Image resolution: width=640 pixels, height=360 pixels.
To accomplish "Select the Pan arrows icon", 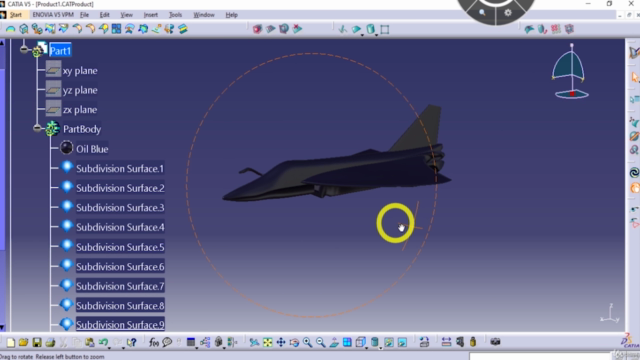I will click(x=281, y=342).
